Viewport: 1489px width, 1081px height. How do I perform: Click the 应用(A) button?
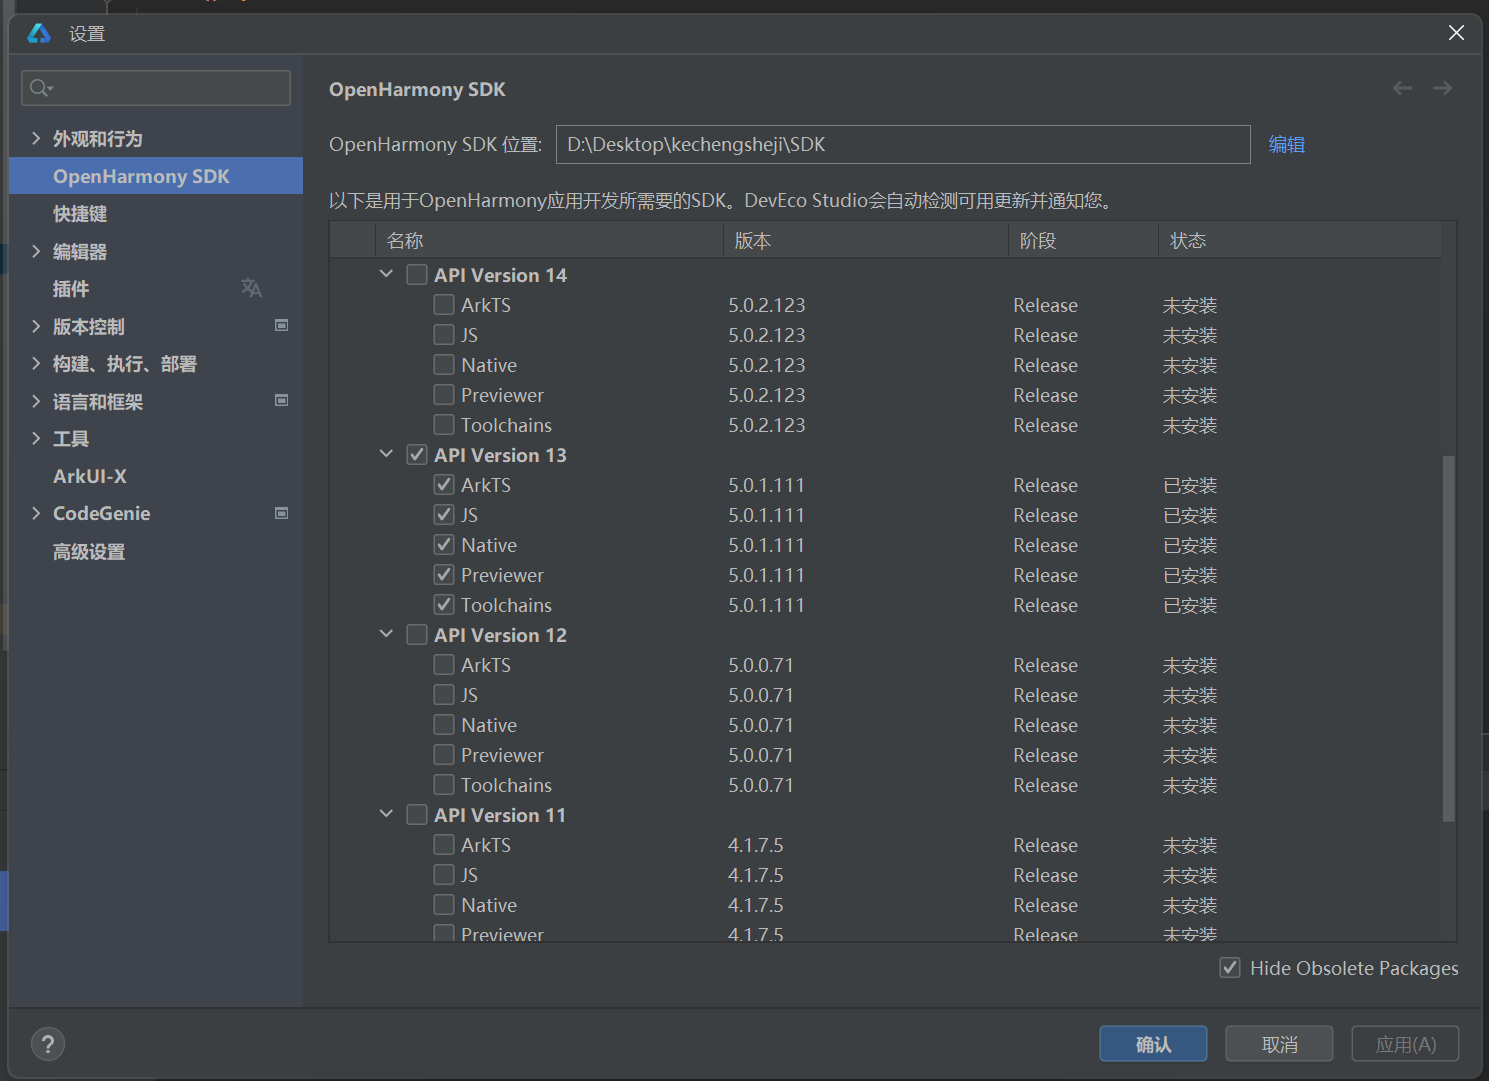(1405, 1044)
